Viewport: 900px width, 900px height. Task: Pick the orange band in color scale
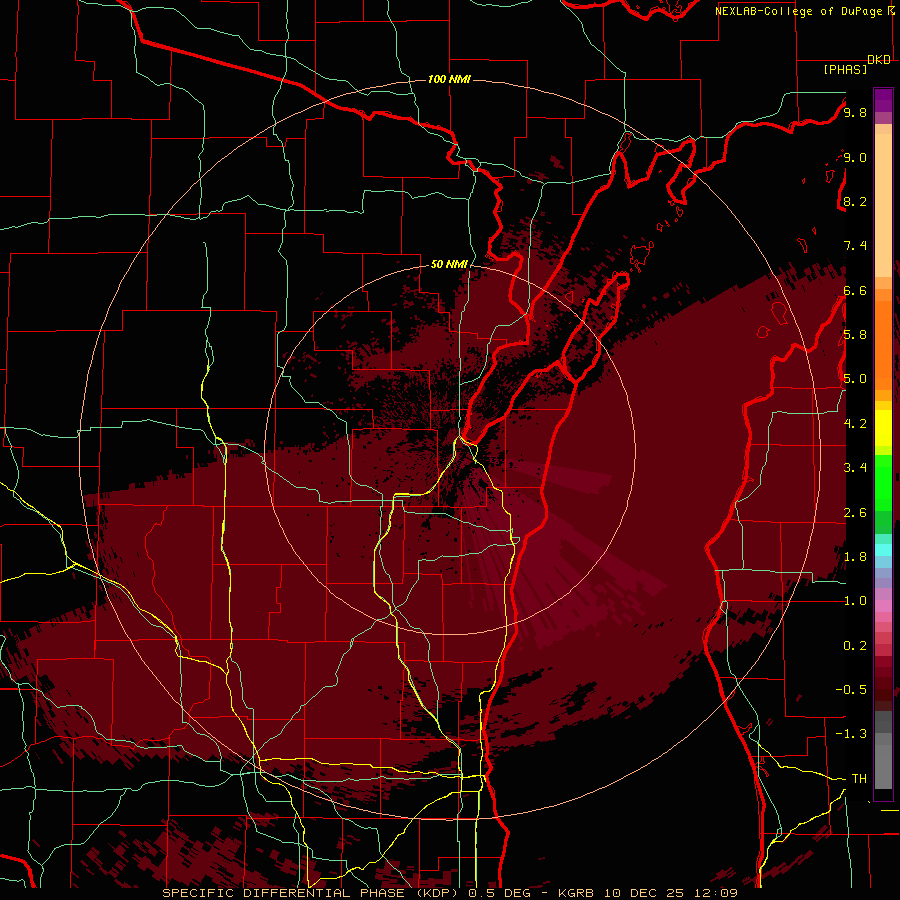click(883, 346)
